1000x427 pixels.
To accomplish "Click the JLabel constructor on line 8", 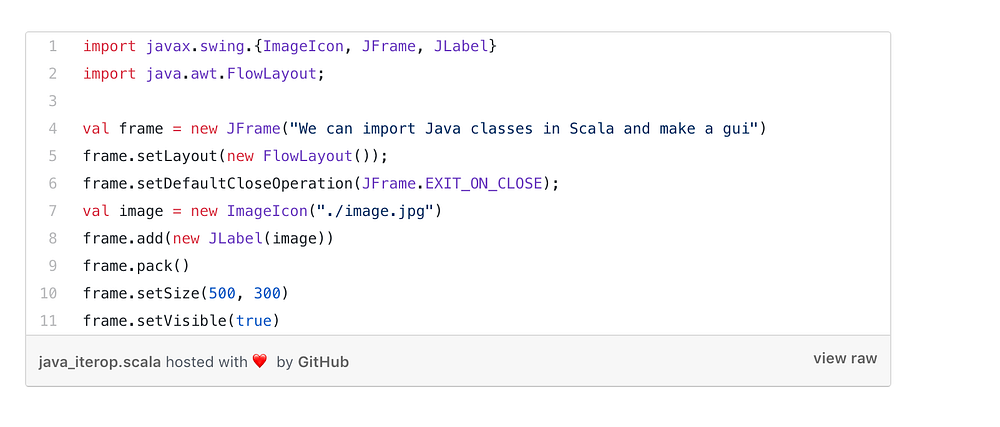I will pyautogui.click(x=235, y=238).
